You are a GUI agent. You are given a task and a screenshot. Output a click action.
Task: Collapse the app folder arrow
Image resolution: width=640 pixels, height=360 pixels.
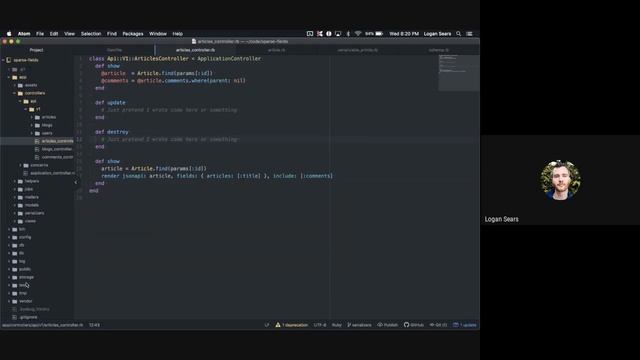[x=9, y=77]
